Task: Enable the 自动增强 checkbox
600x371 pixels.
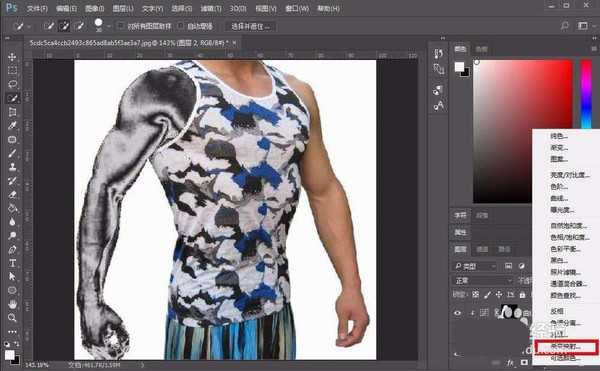Action: pyautogui.click(x=181, y=26)
